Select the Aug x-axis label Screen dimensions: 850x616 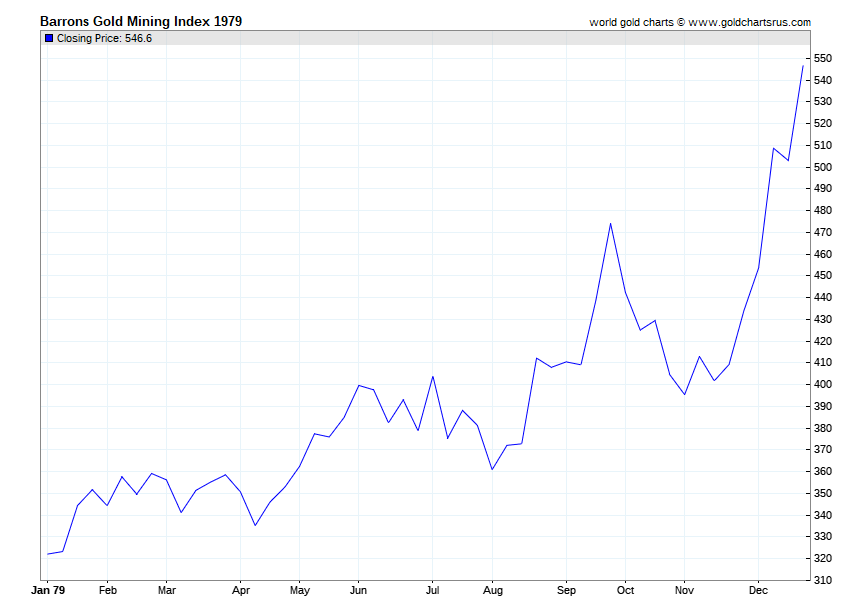(x=492, y=591)
